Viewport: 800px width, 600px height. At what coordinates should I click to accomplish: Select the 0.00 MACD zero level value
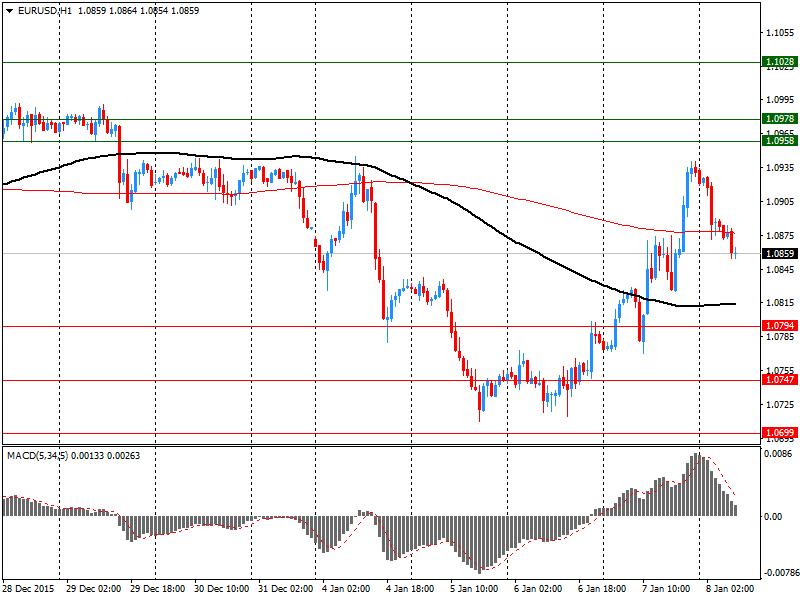coord(773,516)
